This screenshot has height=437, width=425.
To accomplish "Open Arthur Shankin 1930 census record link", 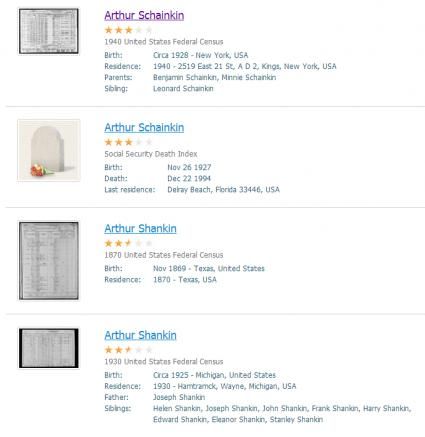I will click(x=140, y=335).
